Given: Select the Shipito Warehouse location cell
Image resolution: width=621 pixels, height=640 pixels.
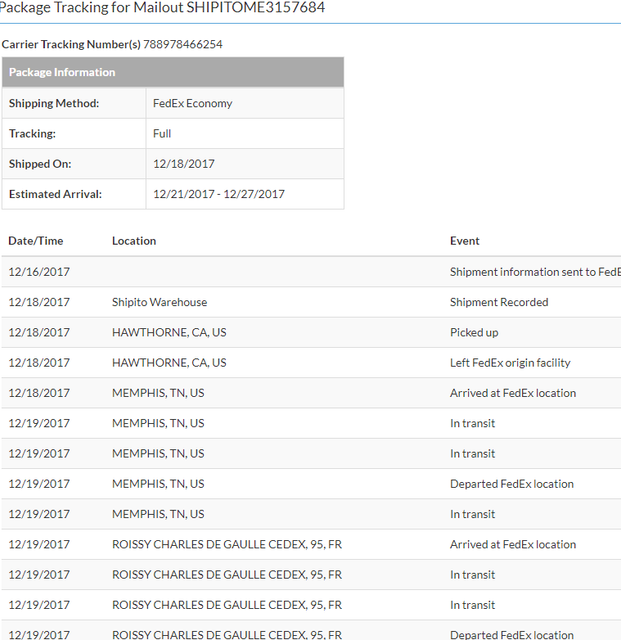Looking at the screenshot, I should [x=160, y=302].
